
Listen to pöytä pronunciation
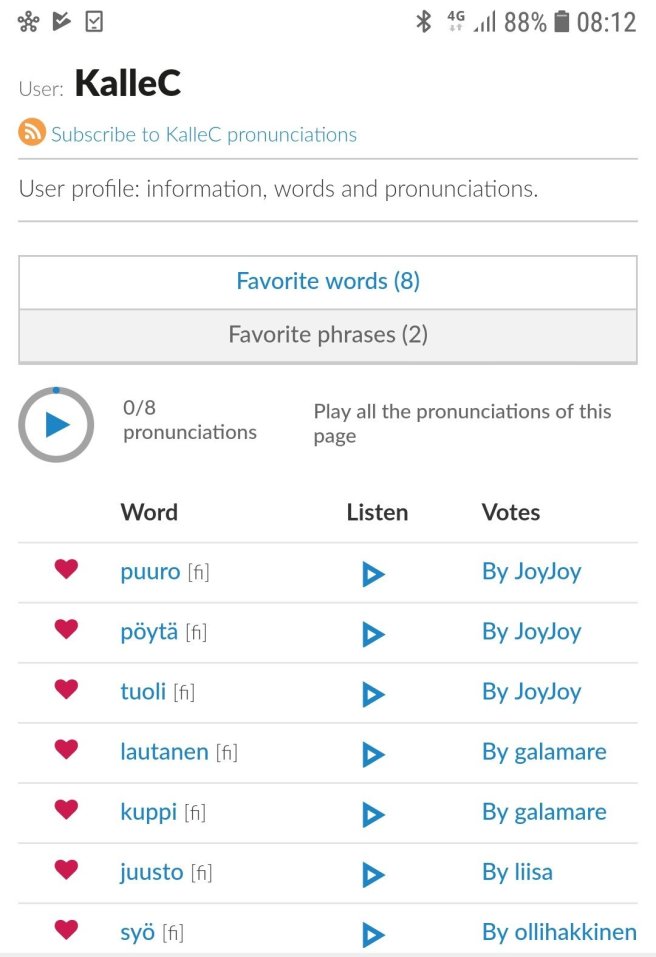click(x=373, y=634)
